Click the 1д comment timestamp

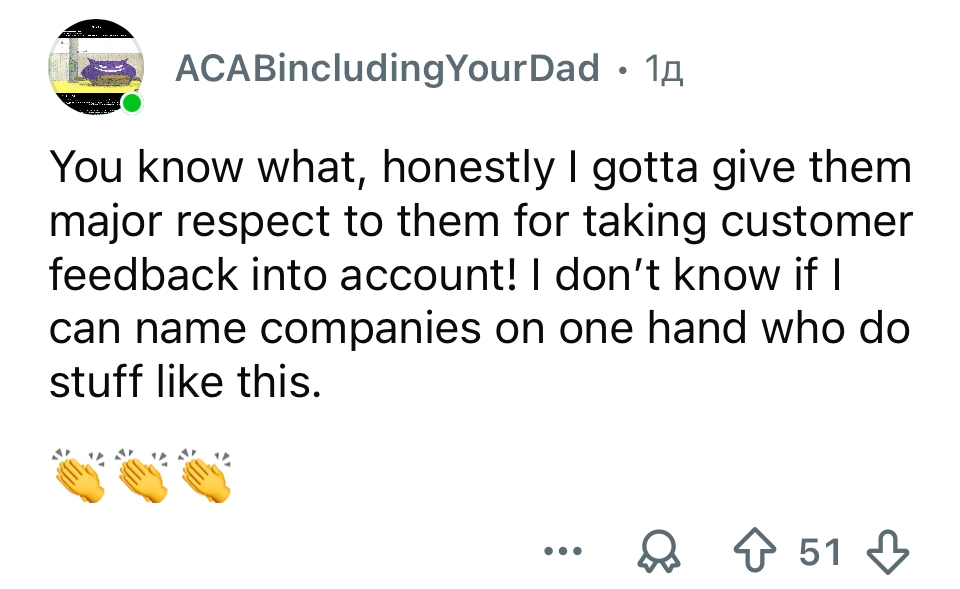[x=664, y=68]
